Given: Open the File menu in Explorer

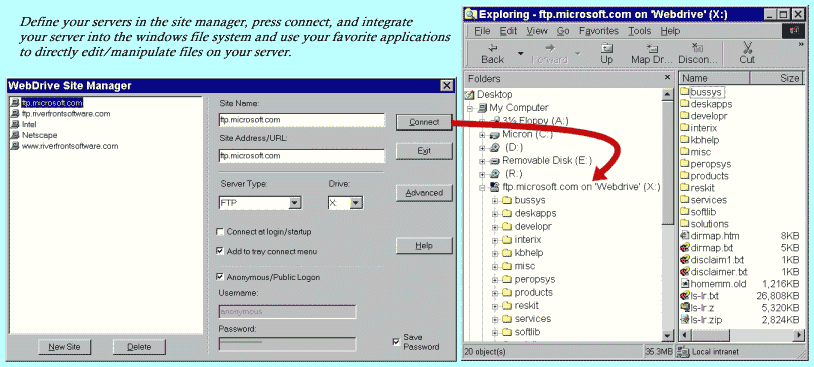Looking at the screenshot, I should pyautogui.click(x=482, y=31).
